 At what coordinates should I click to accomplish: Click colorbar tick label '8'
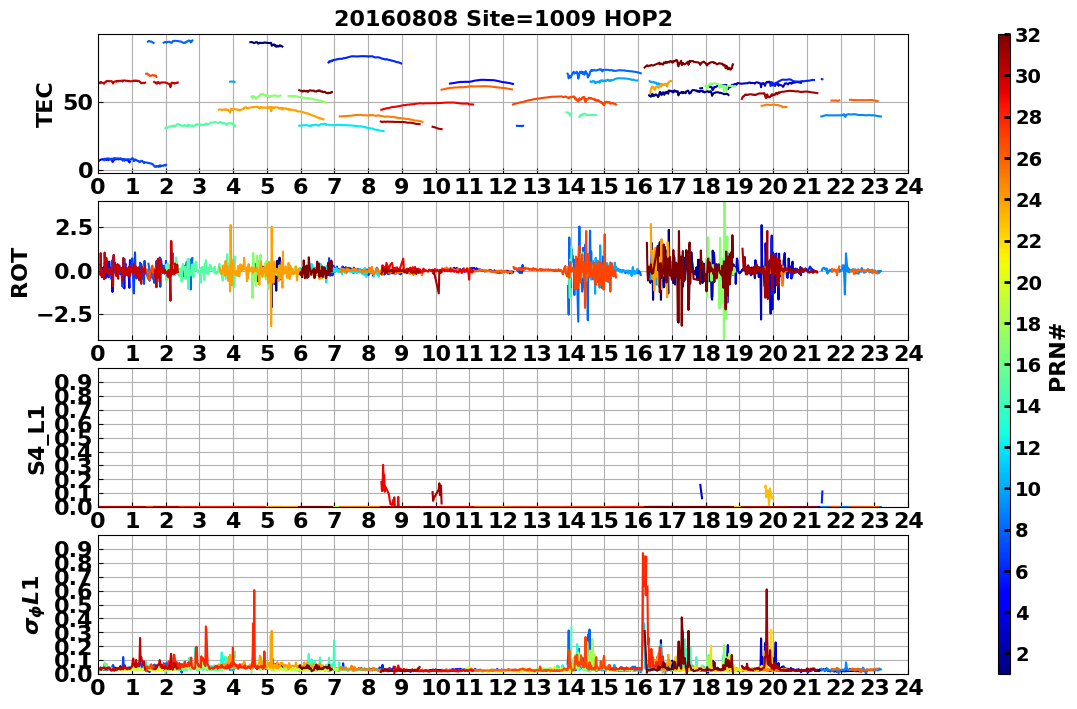point(1022,530)
